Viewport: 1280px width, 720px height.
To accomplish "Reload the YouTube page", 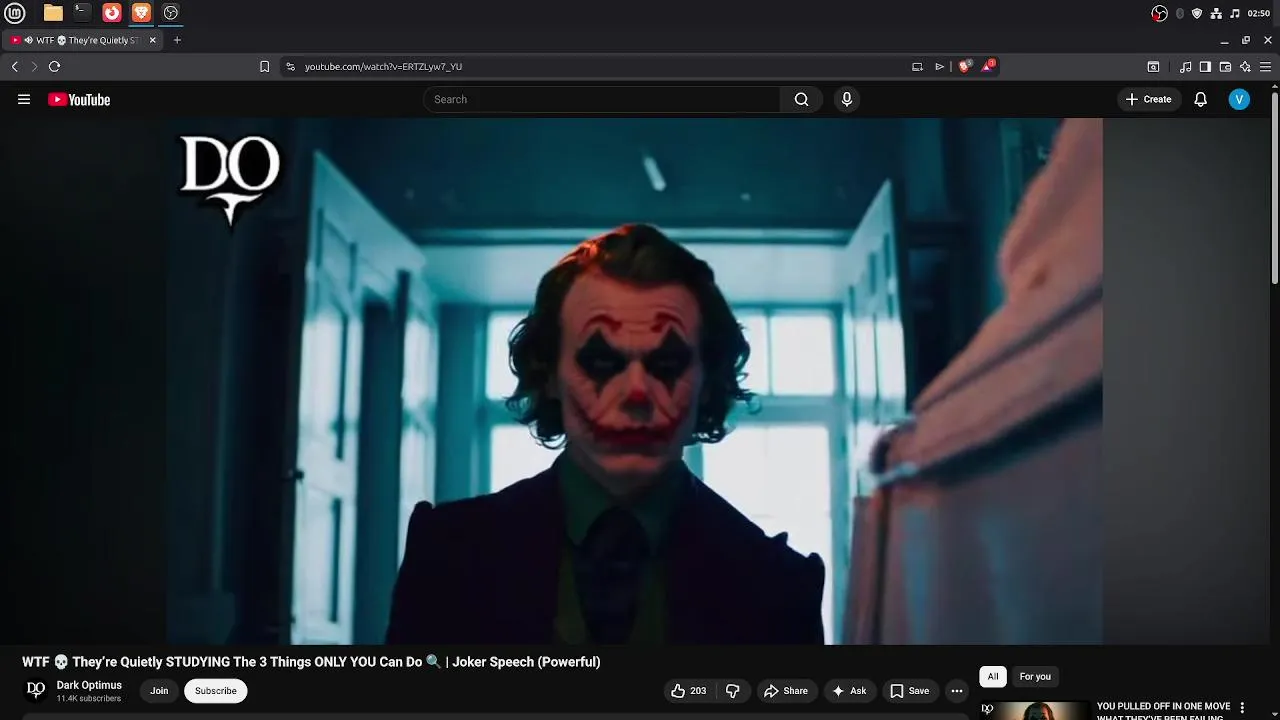I will point(54,66).
